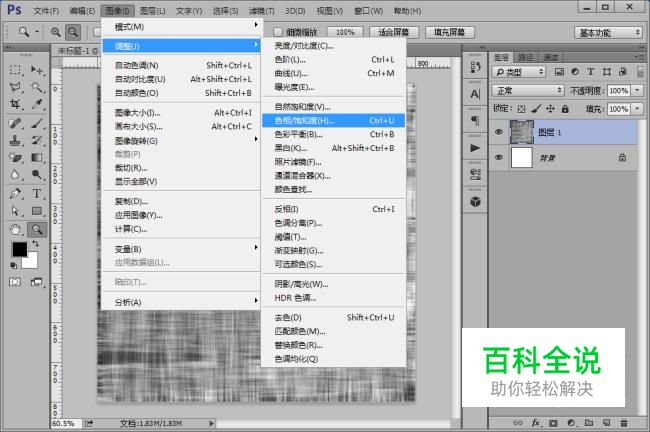Open the File menu
Image resolution: width=650 pixels, height=432 pixels.
point(46,10)
